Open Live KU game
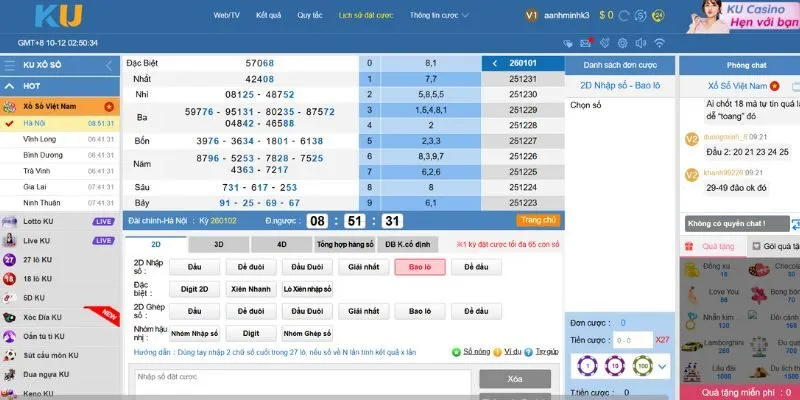Image resolution: width=800 pixels, height=400 pixels. pos(60,240)
